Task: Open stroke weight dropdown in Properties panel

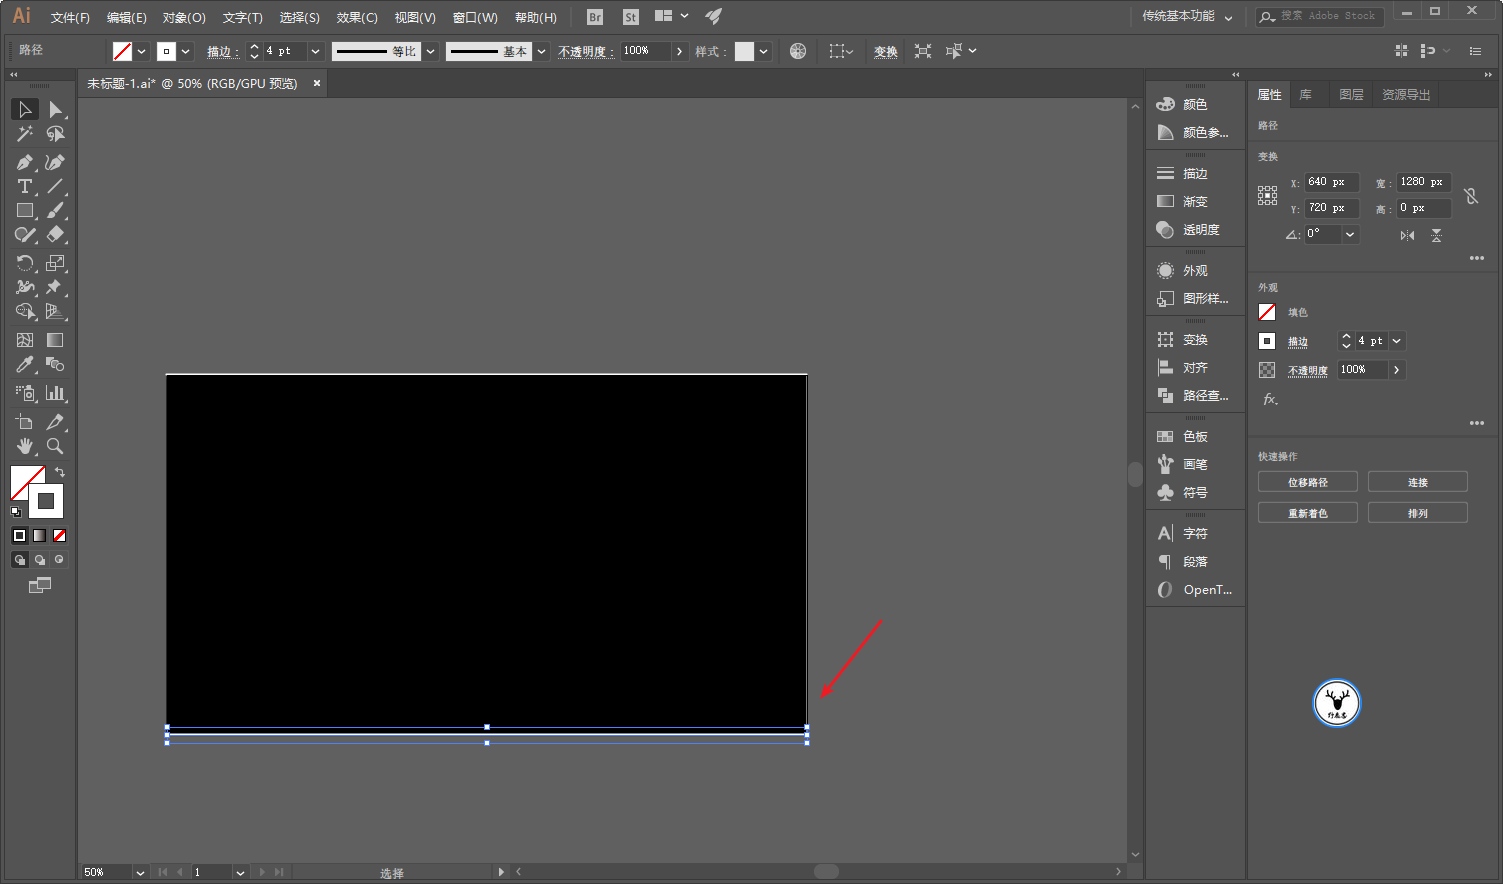Action: point(1397,340)
